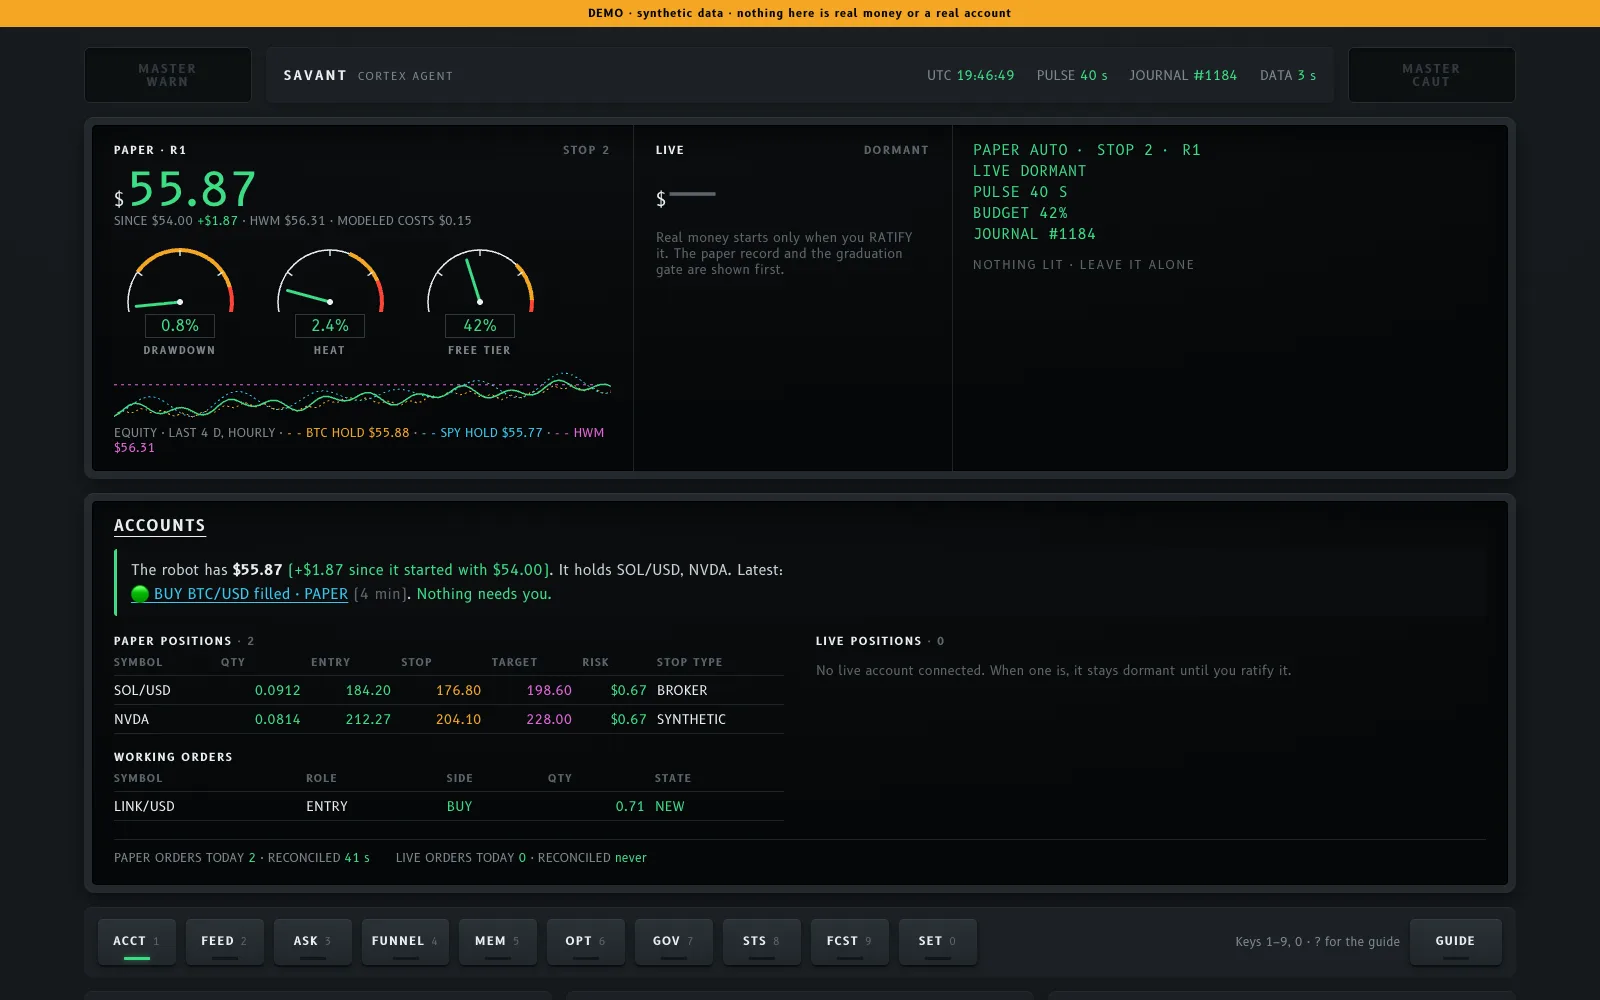Open the ASK tab
Viewport: 1600px width, 1000px height.
pyautogui.click(x=312, y=941)
